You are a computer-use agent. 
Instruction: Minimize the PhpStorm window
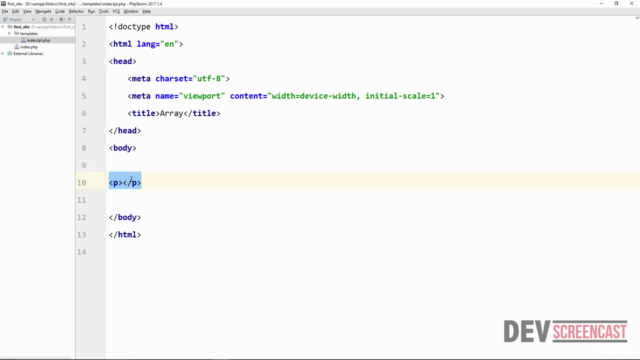601,3
